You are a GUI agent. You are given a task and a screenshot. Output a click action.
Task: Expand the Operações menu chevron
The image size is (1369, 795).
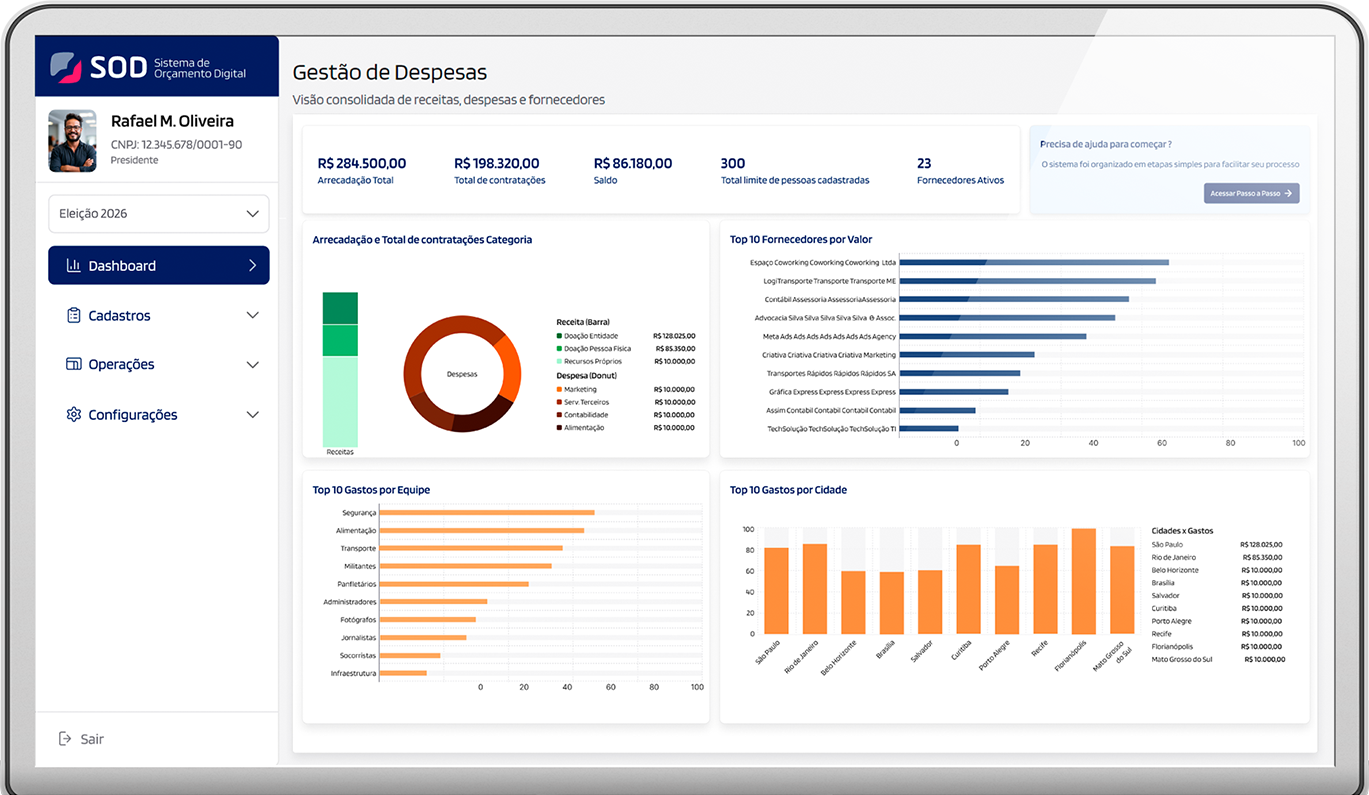[x=252, y=365]
